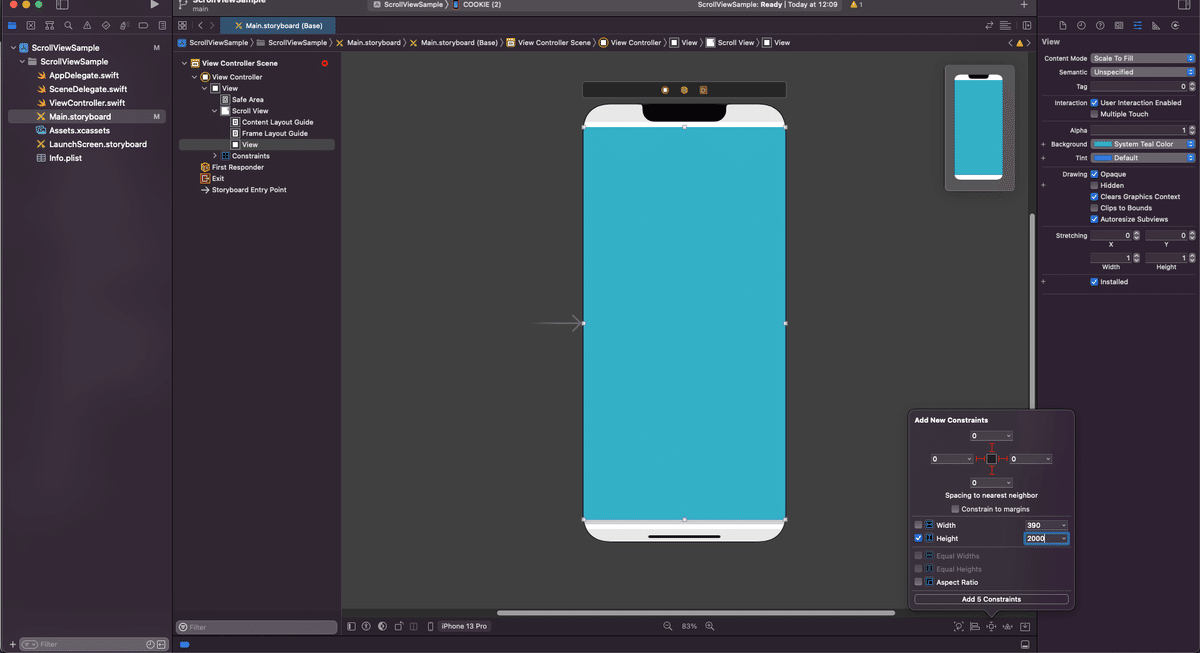Zoom out the storyboard canvas
Screen dimensions: 1200x653
click(668, 626)
